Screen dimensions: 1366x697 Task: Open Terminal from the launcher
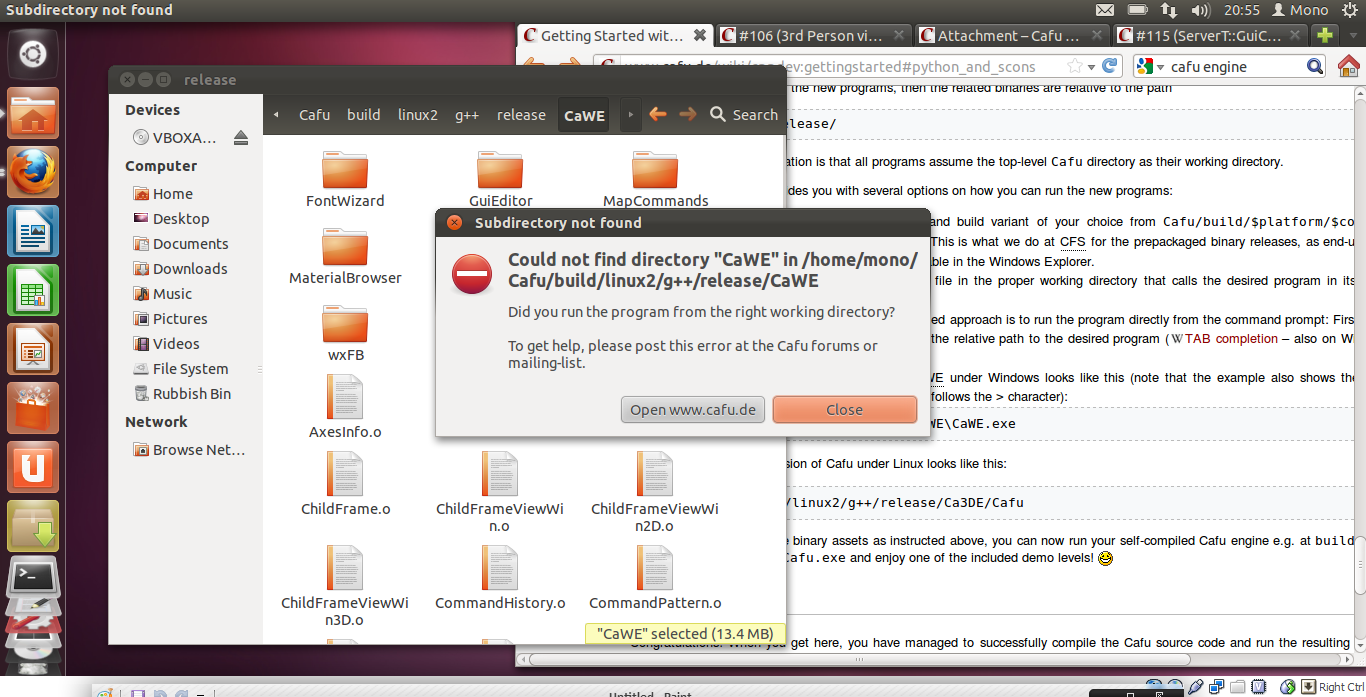point(33,578)
